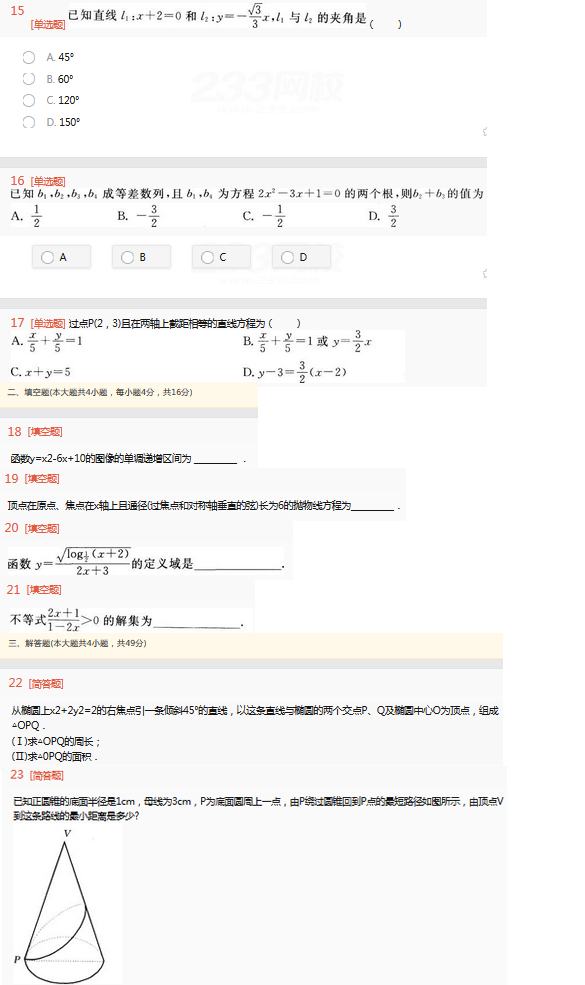Click point label P on the cone figure
The height and width of the screenshot is (985, 585).
17,959
